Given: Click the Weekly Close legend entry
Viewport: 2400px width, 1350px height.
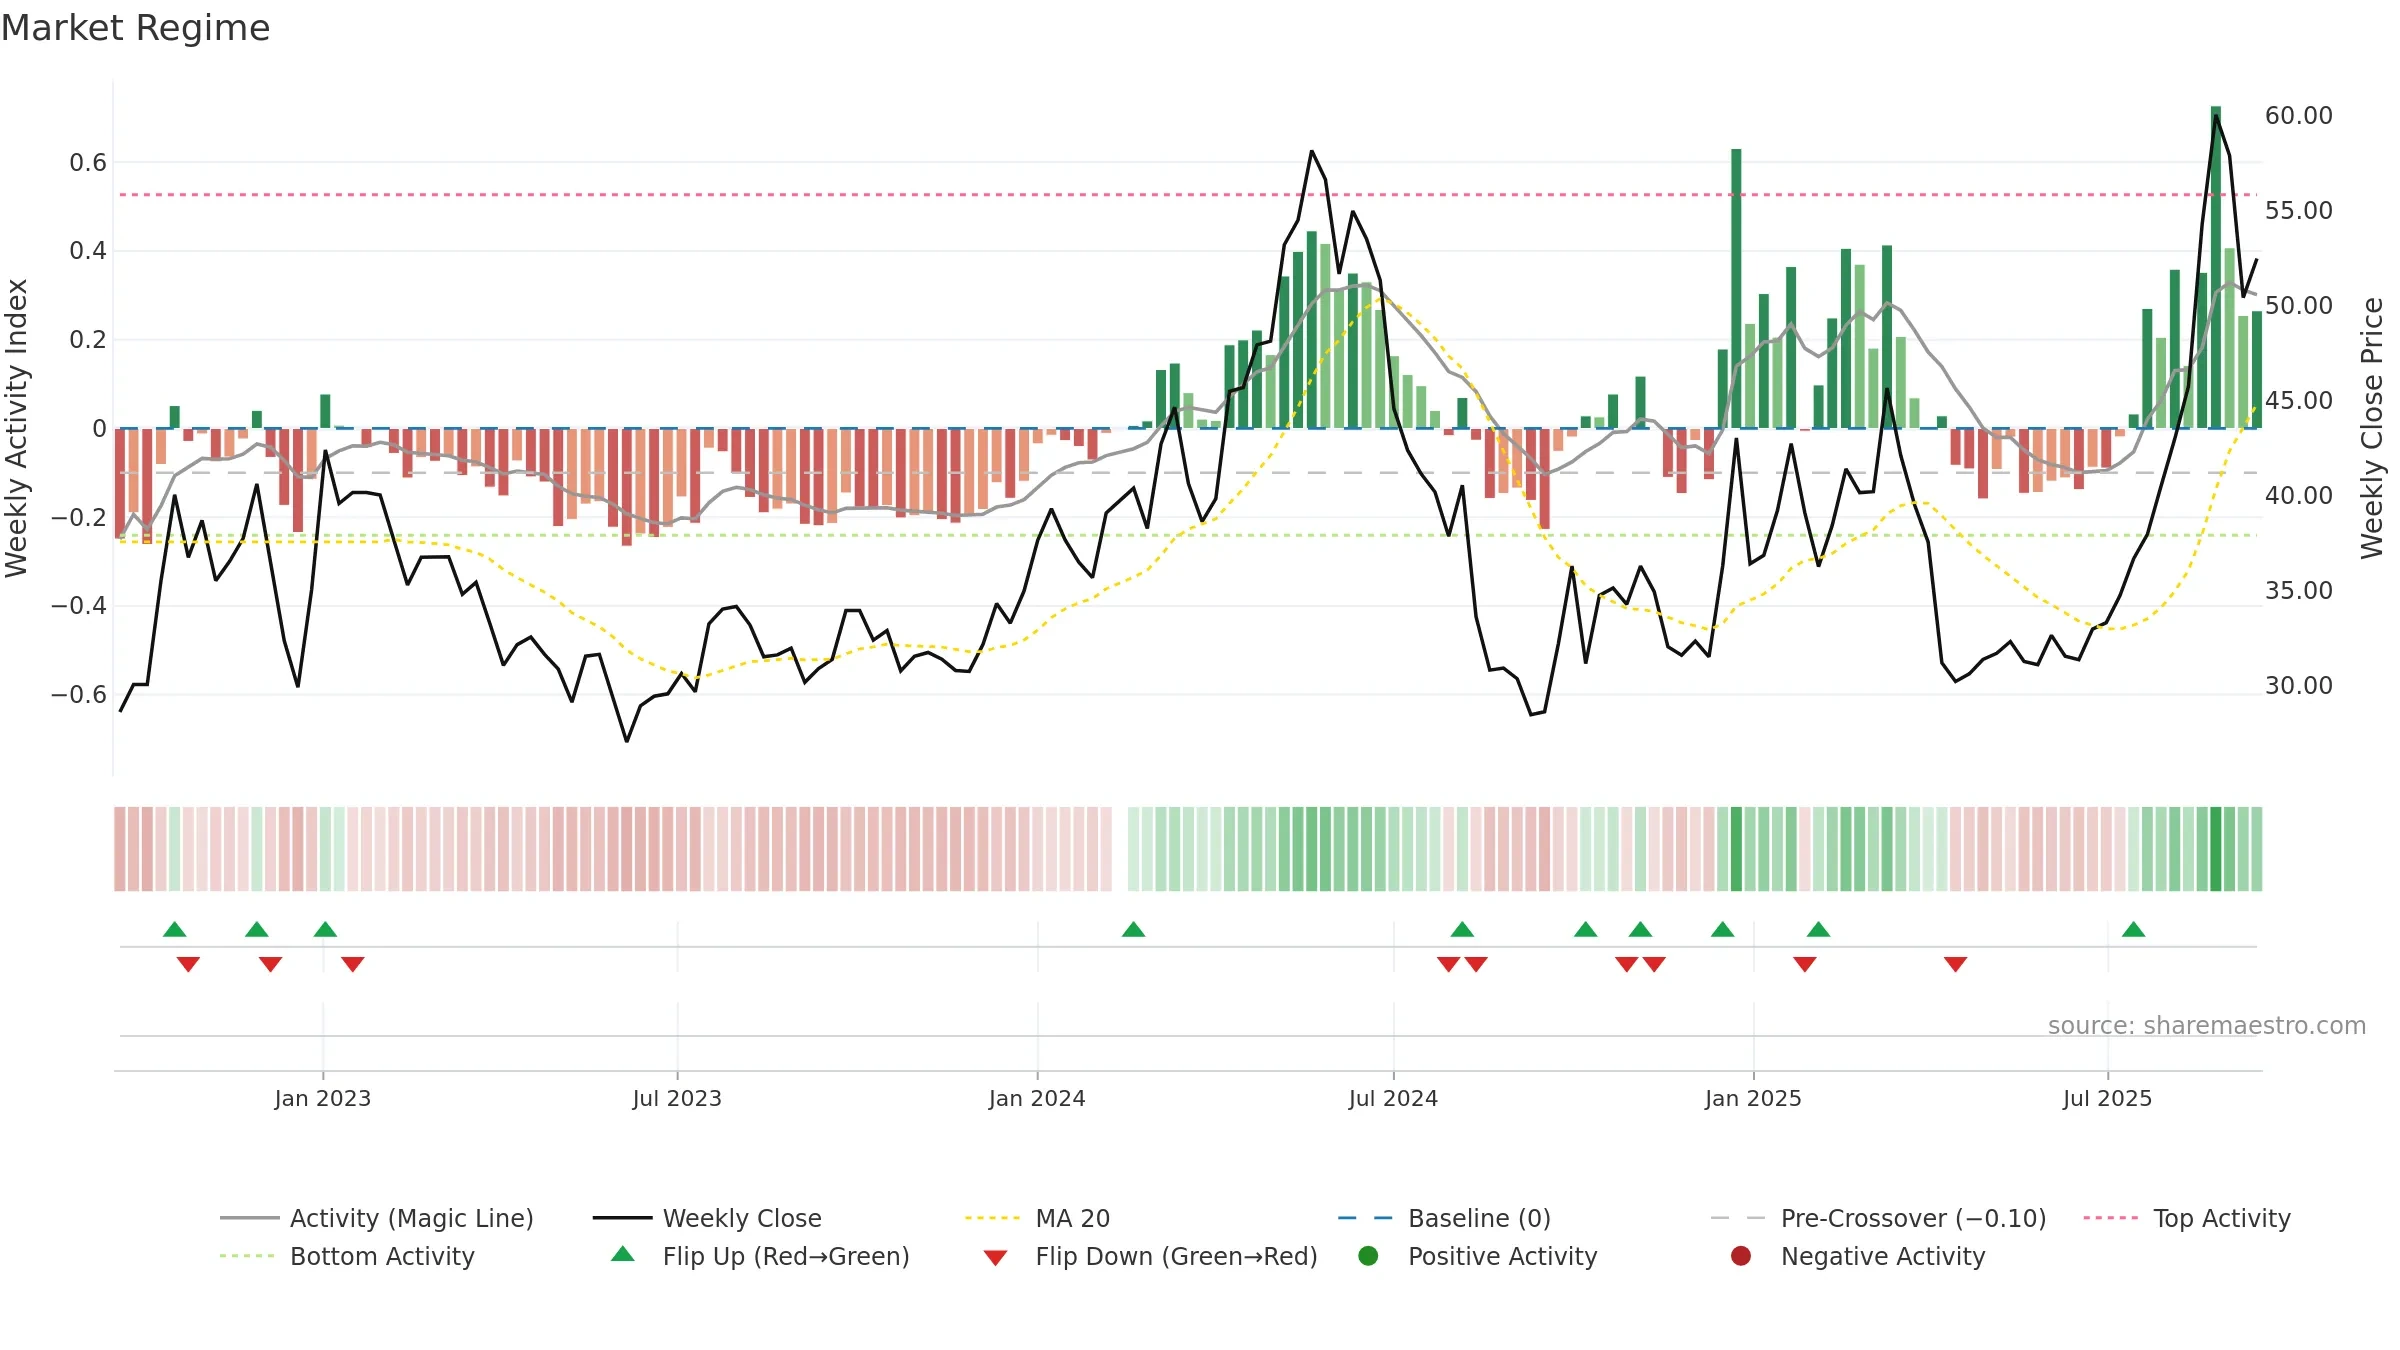Looking at the screenshot, I should 707,1218.
